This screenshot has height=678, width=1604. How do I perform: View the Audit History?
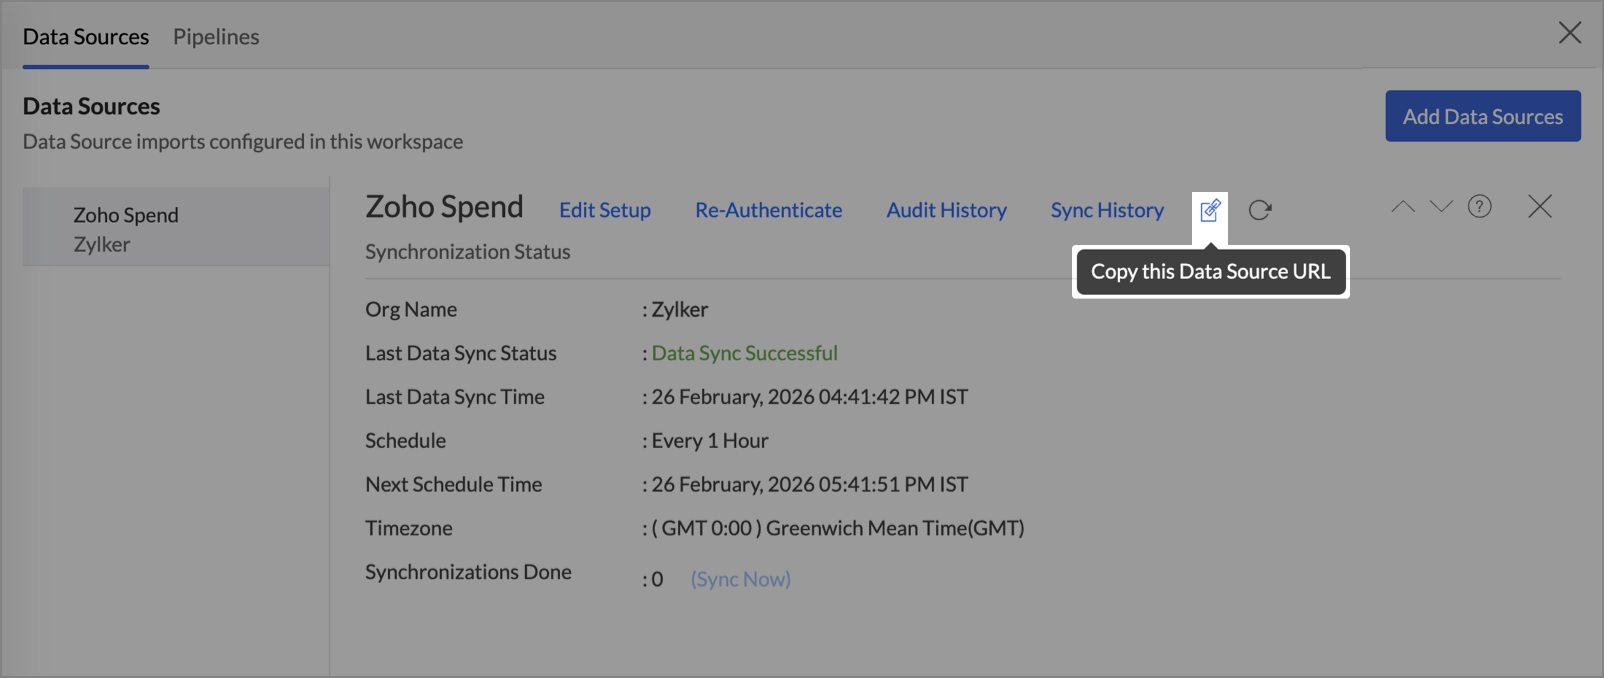tap(946, 210)
